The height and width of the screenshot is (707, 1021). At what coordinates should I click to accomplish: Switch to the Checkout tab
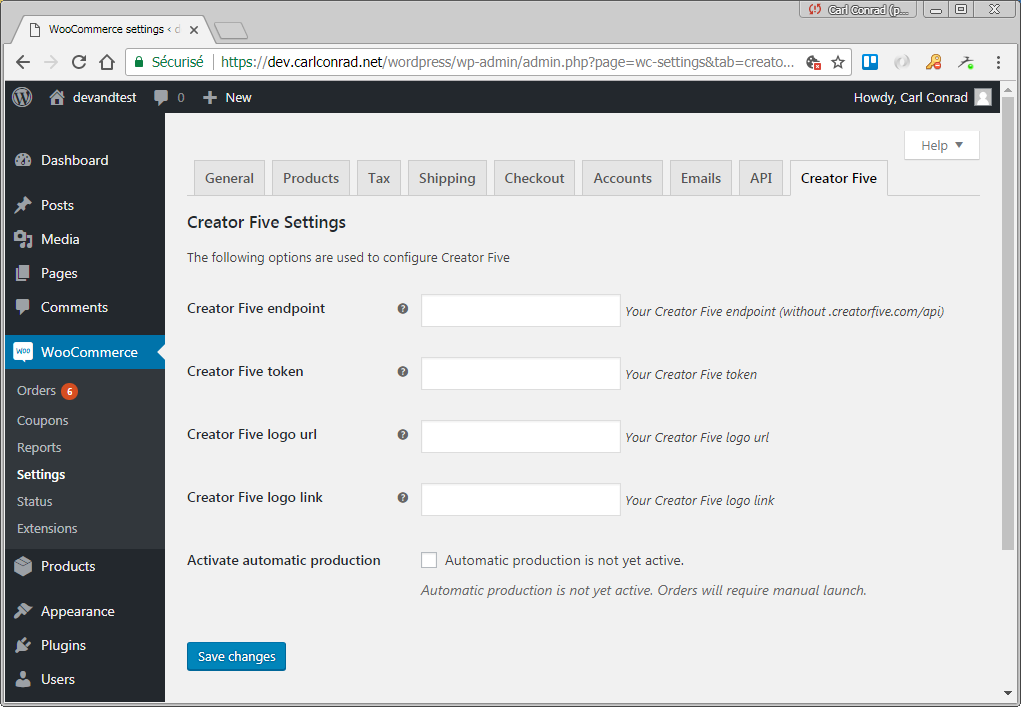coord(535,178)
